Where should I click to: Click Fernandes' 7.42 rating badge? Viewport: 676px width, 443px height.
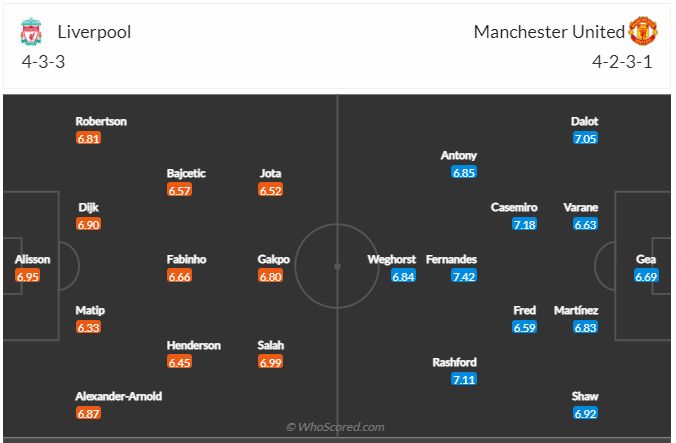(463, 275)
